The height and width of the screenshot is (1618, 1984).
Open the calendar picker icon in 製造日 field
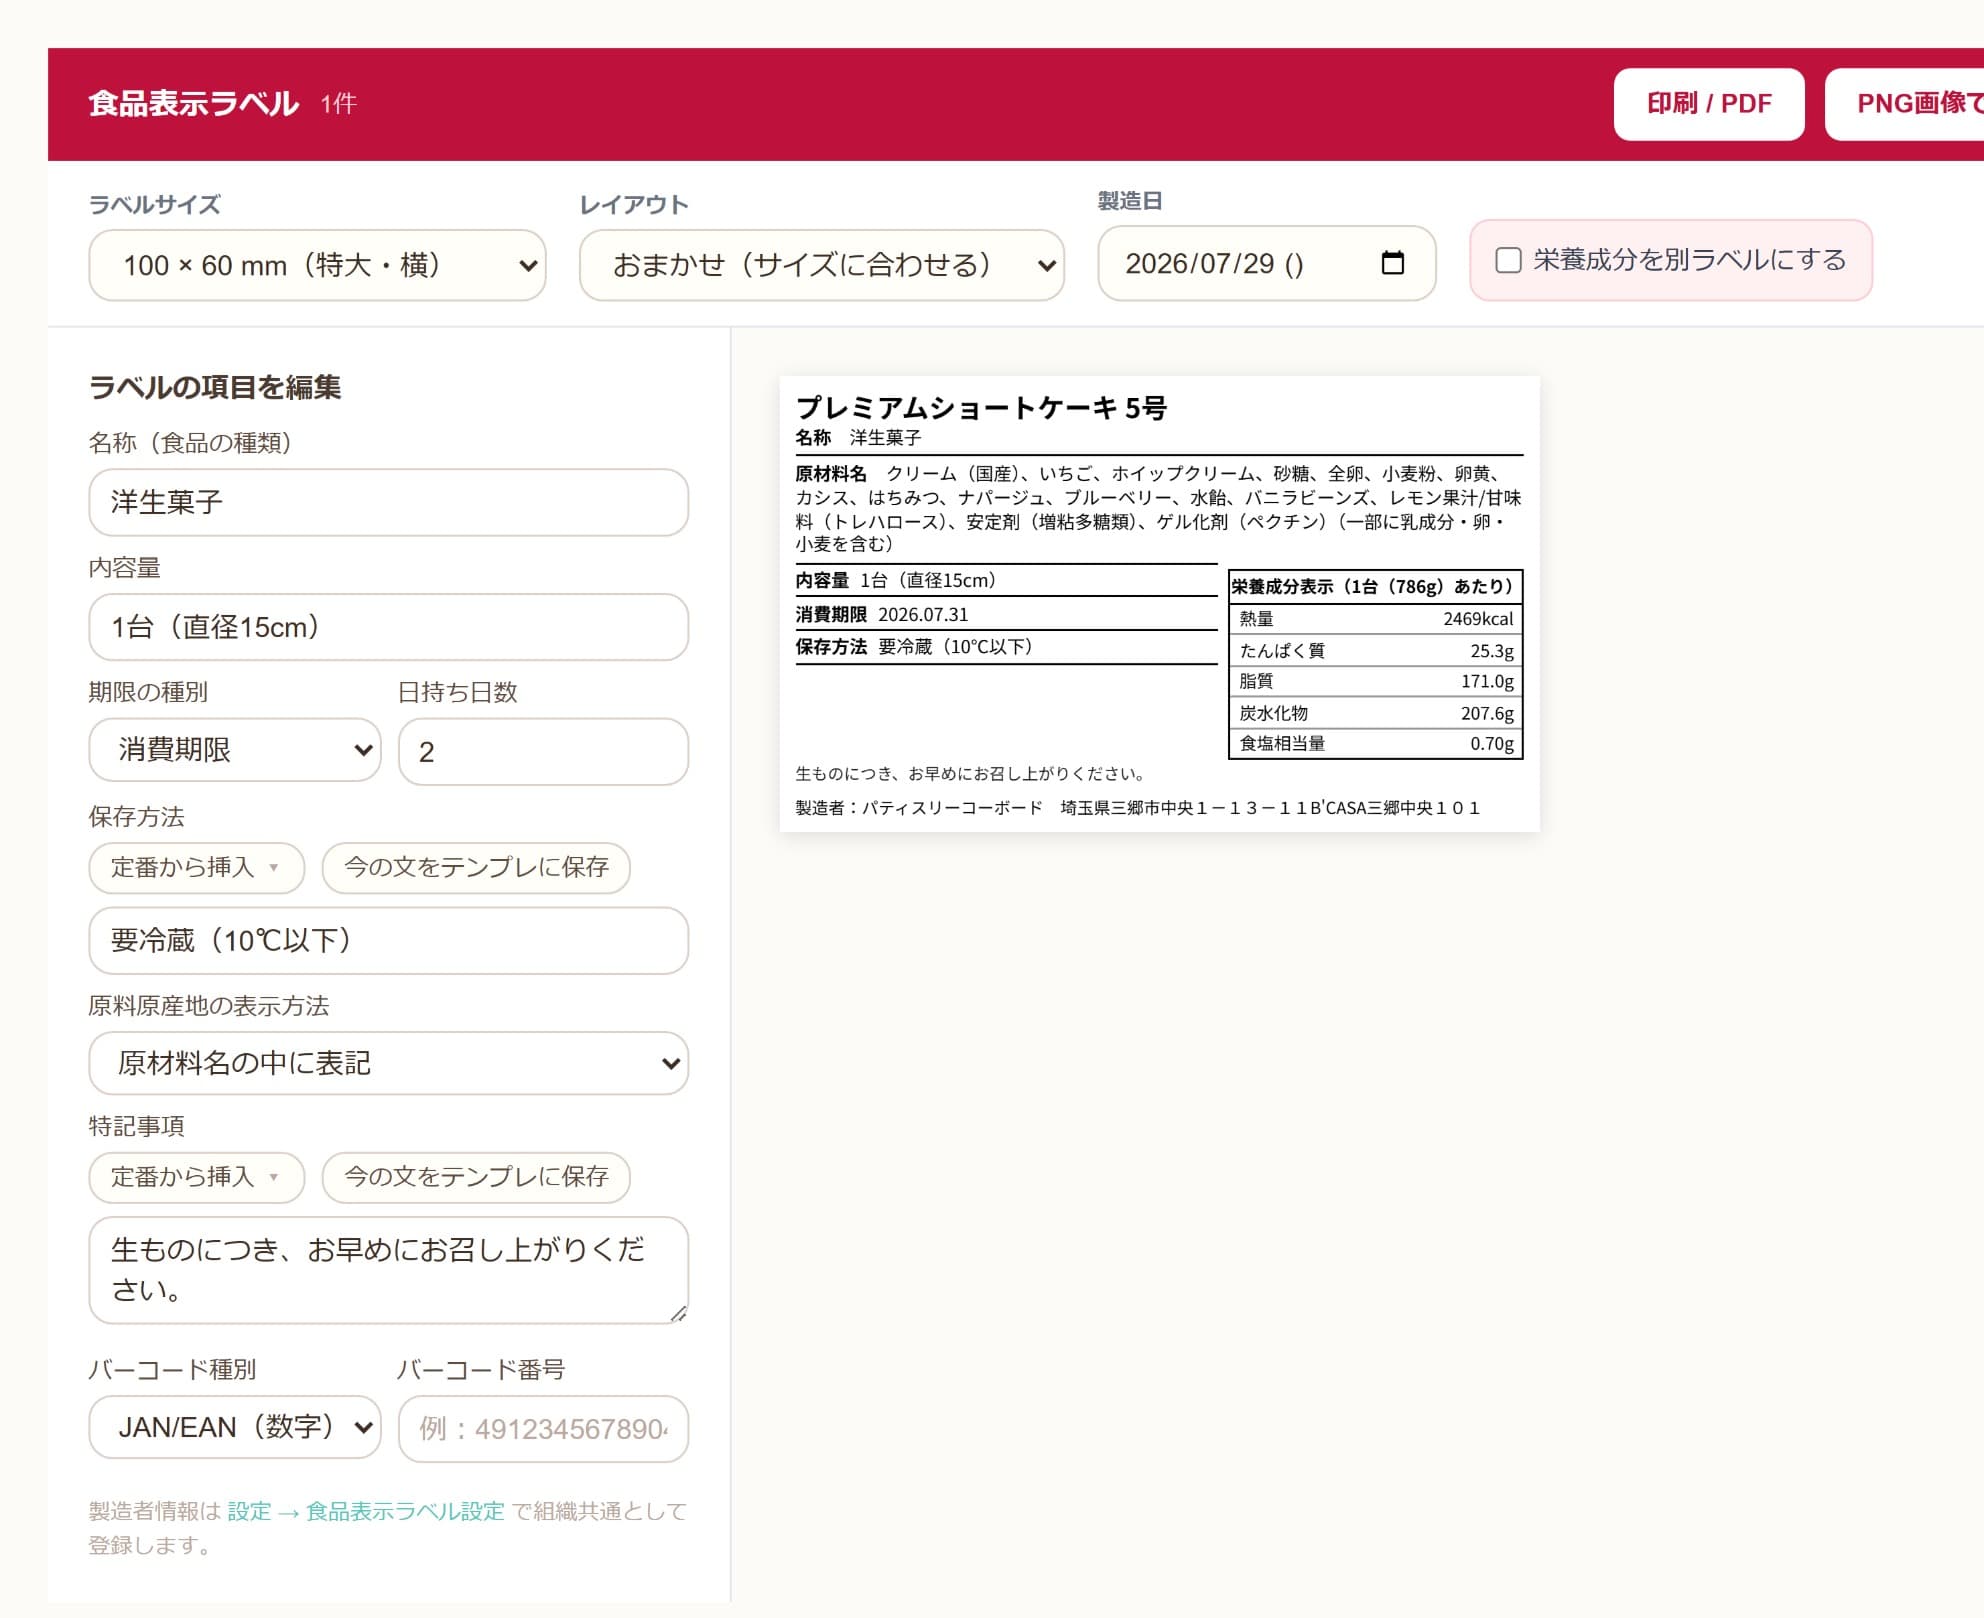point(1392,263)
